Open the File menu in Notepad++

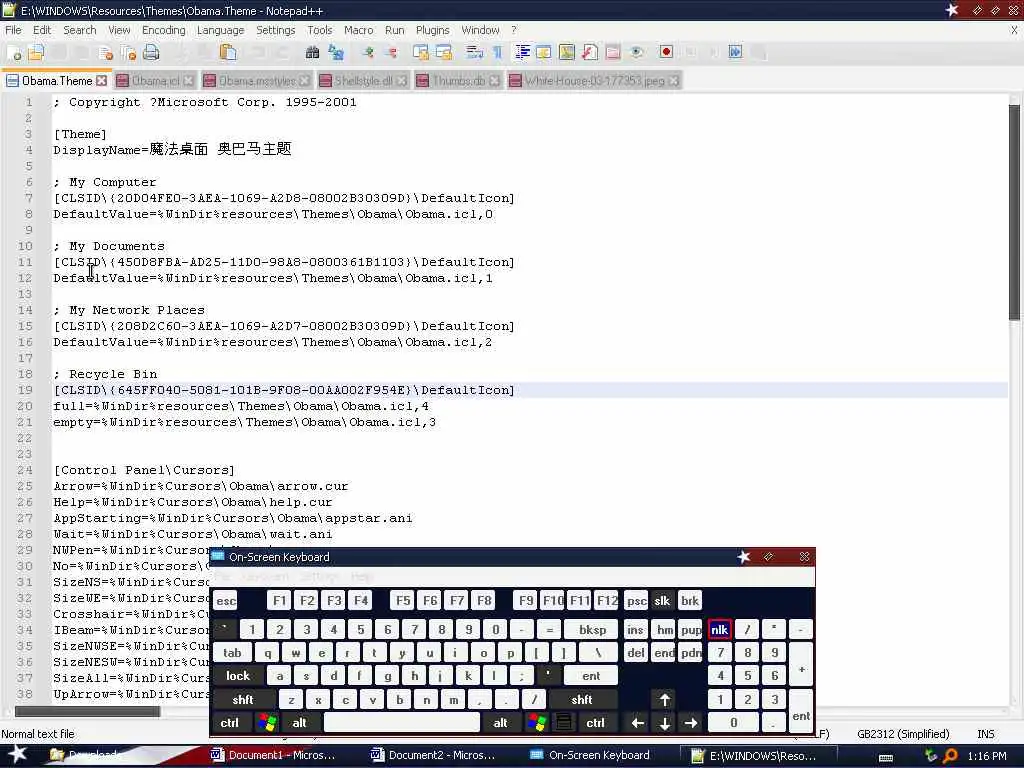click(13, 30)
